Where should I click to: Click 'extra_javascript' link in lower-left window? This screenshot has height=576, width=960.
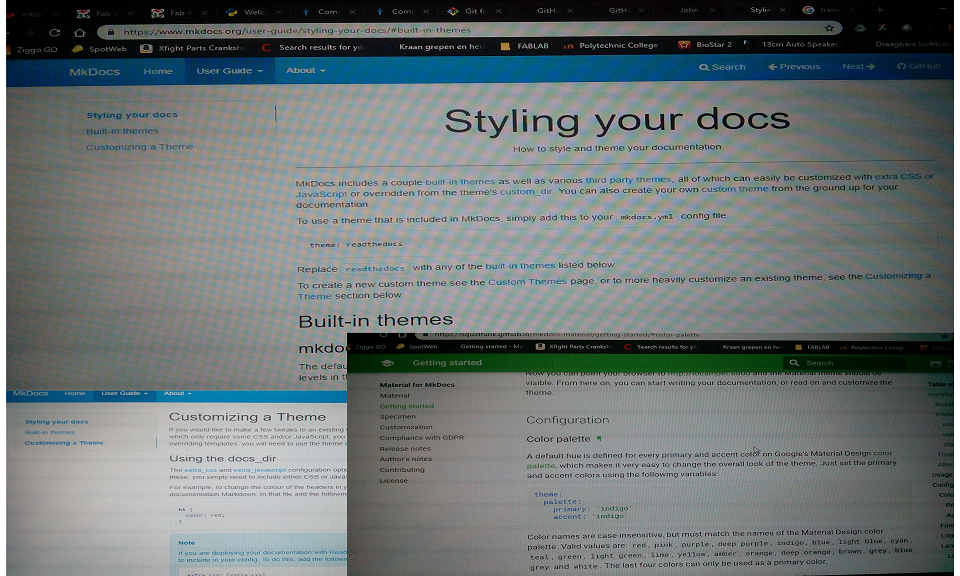tap(260, 470)
